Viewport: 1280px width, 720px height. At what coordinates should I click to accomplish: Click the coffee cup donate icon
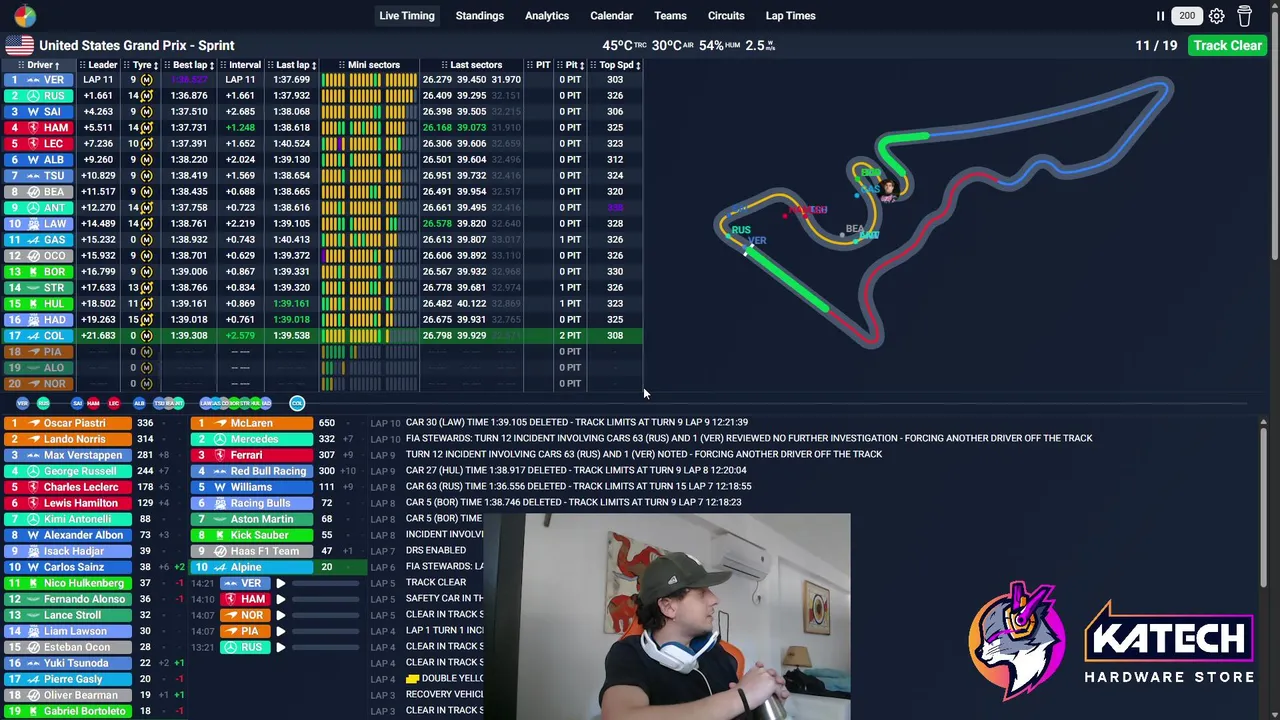(1244, 16)
